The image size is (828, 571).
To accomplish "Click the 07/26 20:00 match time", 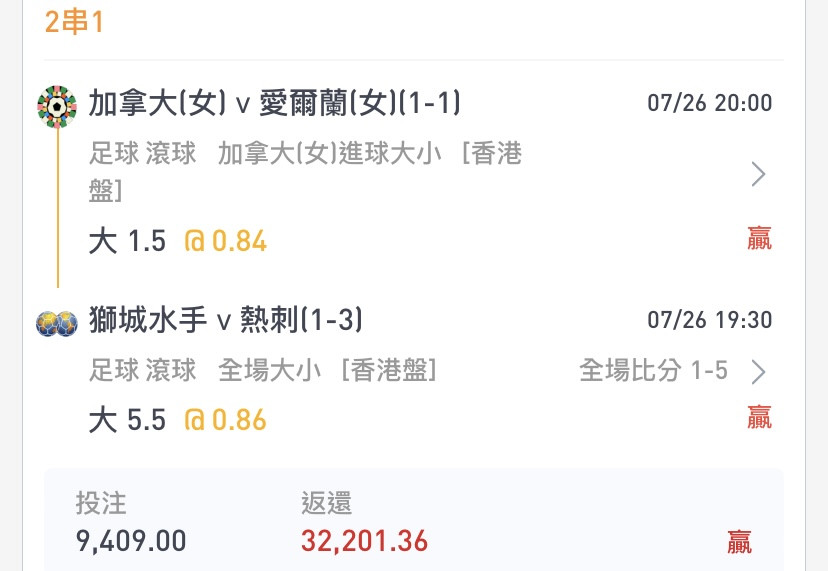I will pos(709,104).
